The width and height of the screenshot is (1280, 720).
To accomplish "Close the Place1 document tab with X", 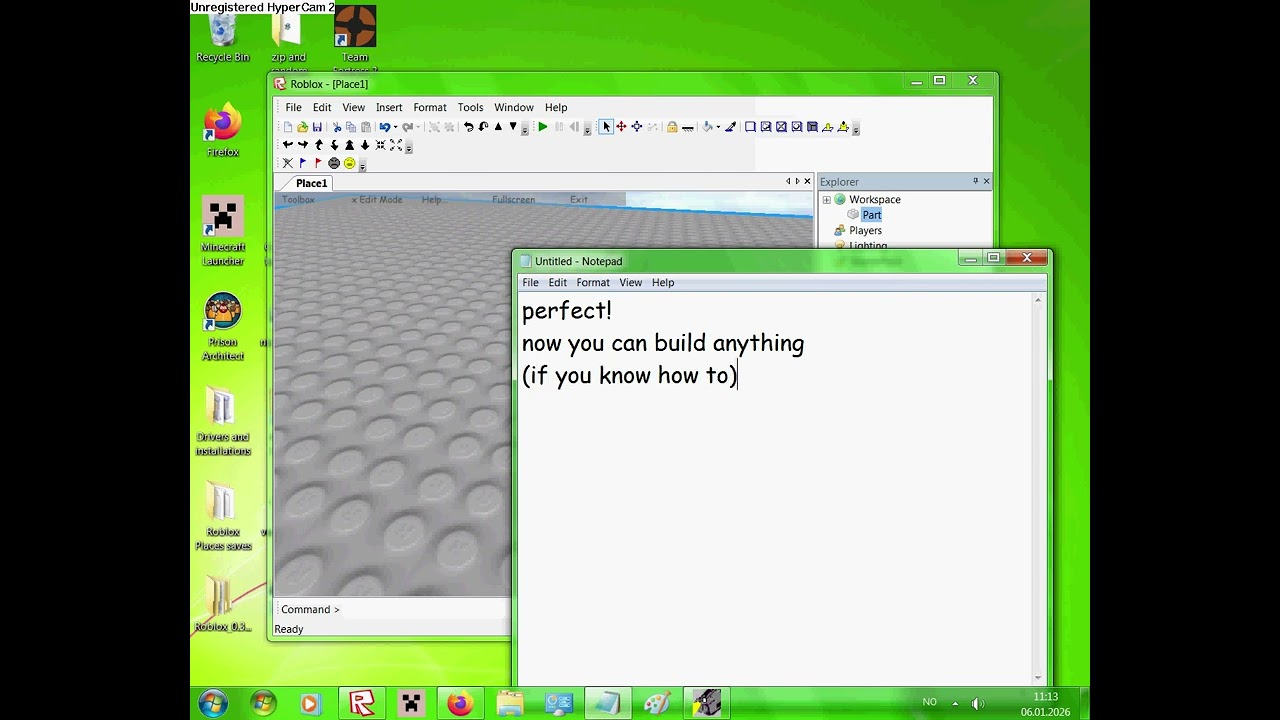I will tap(807, 181).
